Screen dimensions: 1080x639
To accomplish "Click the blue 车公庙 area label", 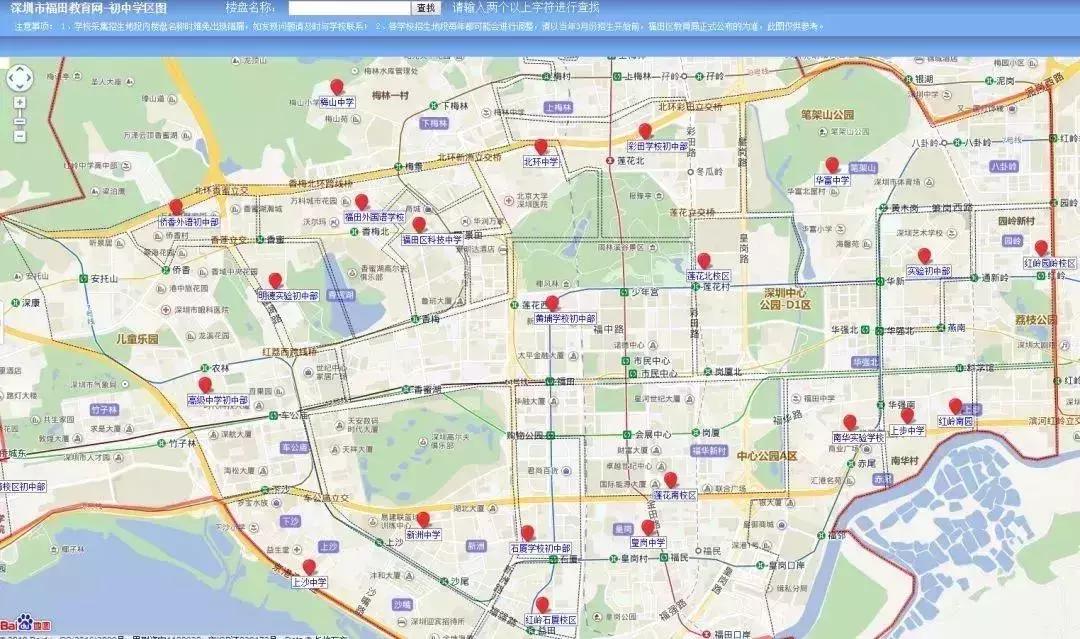I will pos(294,448).
